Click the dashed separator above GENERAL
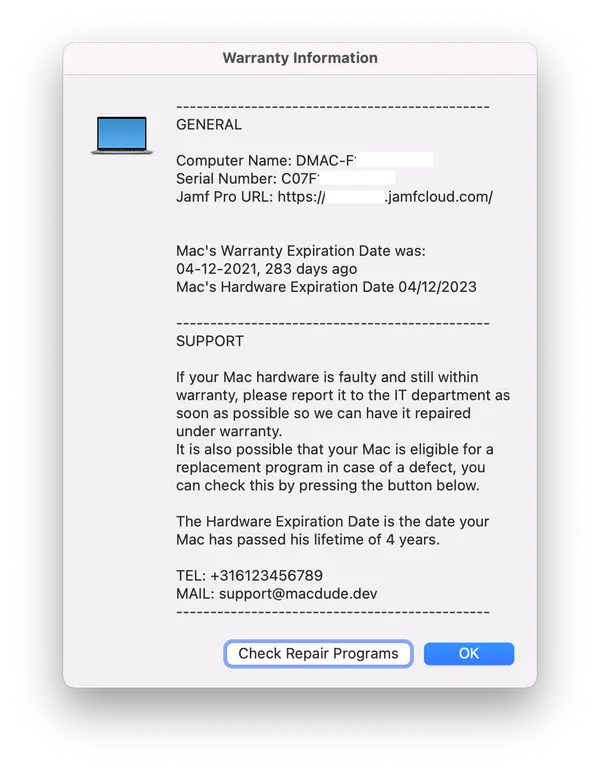Viewport: 600px width, 771px height. pyautogui.click(x=333, y=107)
